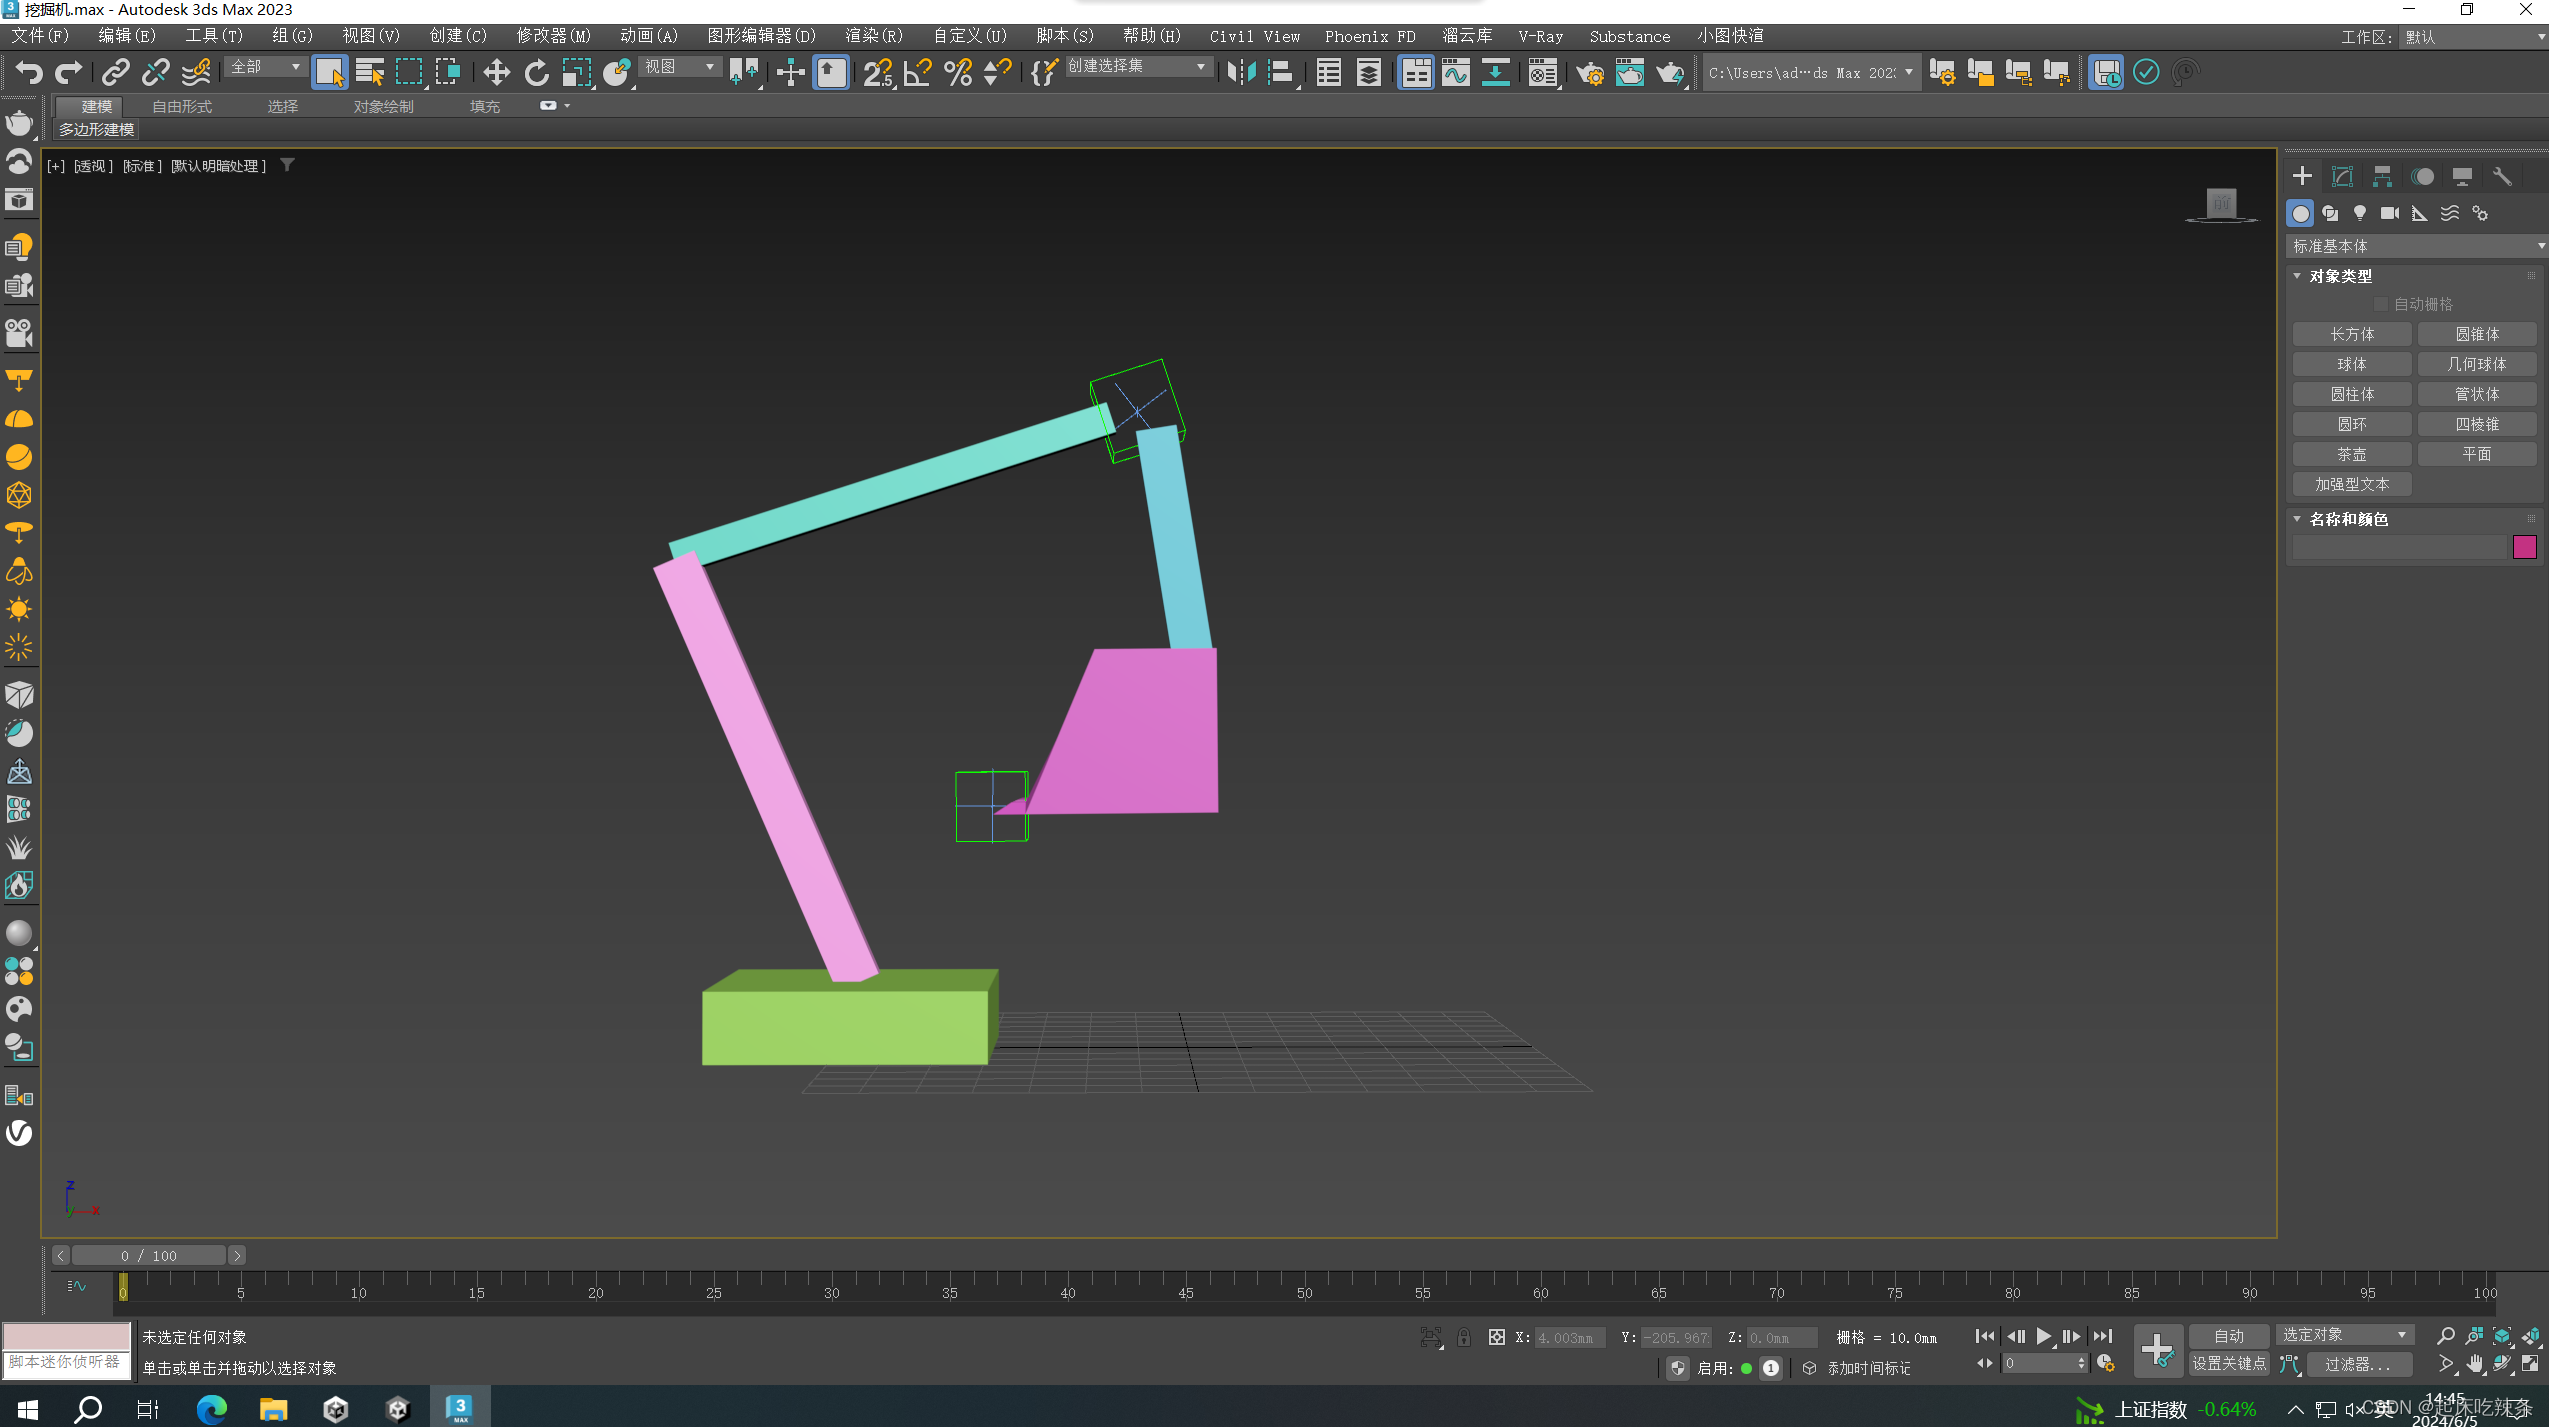
Task: Collapse the 对象类型 rollout
Action: coord(2339,276)
